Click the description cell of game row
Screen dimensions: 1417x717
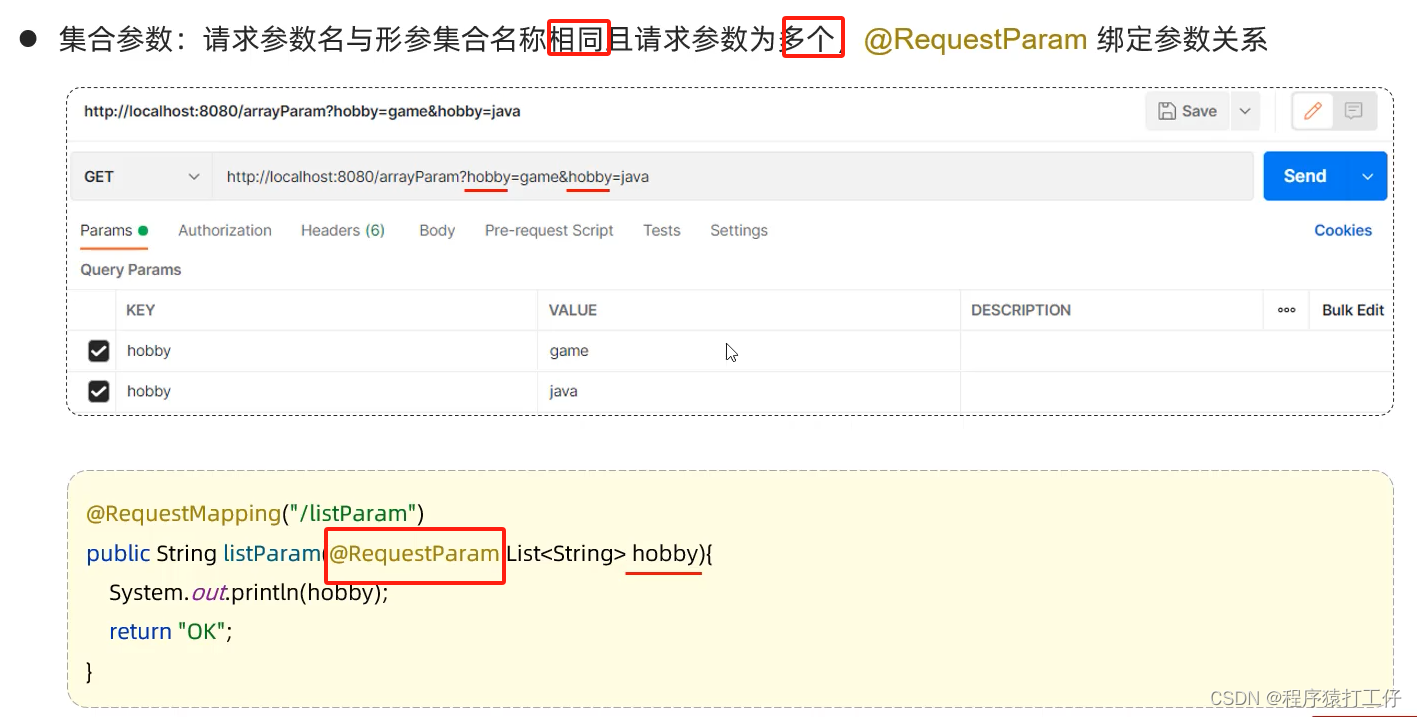coord(1176,351)
